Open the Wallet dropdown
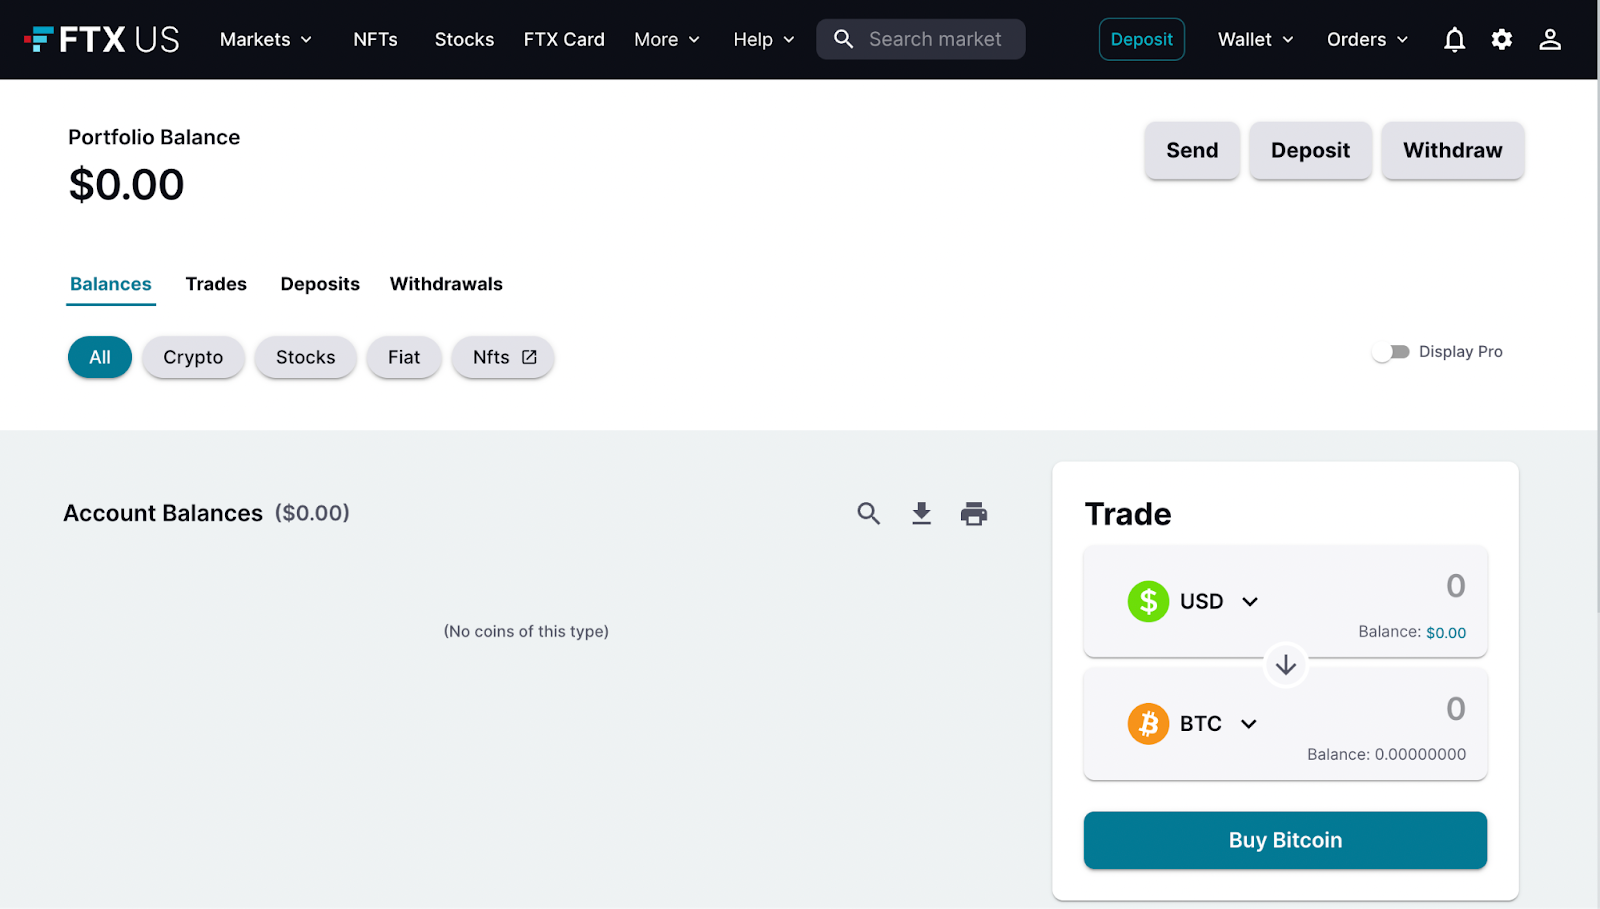This screenshot has width=1600, height=909. click(x=1256, y=39)
